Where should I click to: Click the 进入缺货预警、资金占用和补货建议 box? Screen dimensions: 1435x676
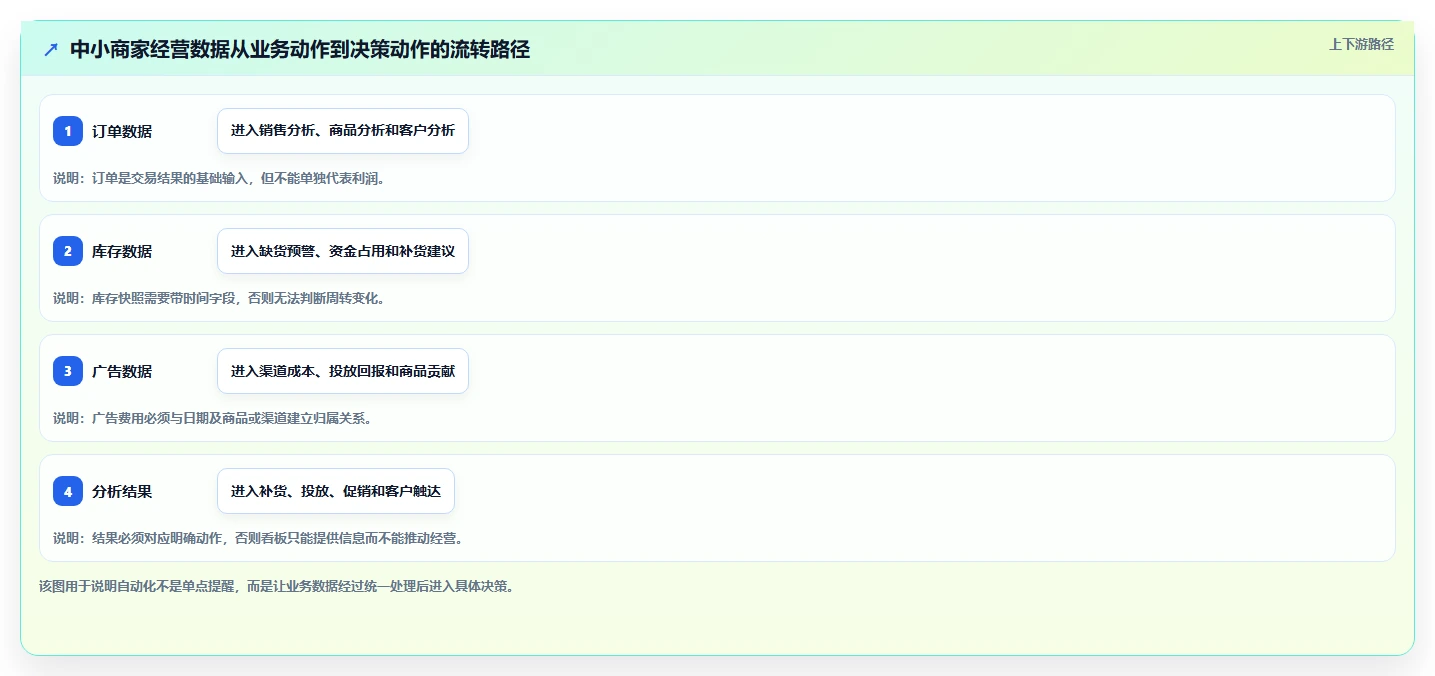pos(343,251)
